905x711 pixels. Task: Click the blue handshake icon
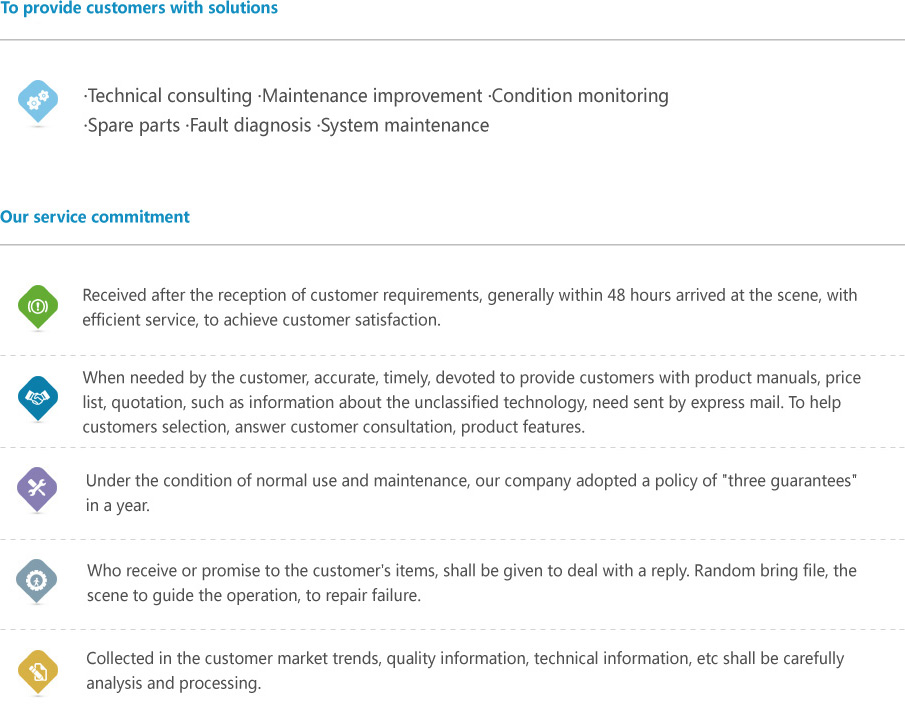tap(38, 398)
